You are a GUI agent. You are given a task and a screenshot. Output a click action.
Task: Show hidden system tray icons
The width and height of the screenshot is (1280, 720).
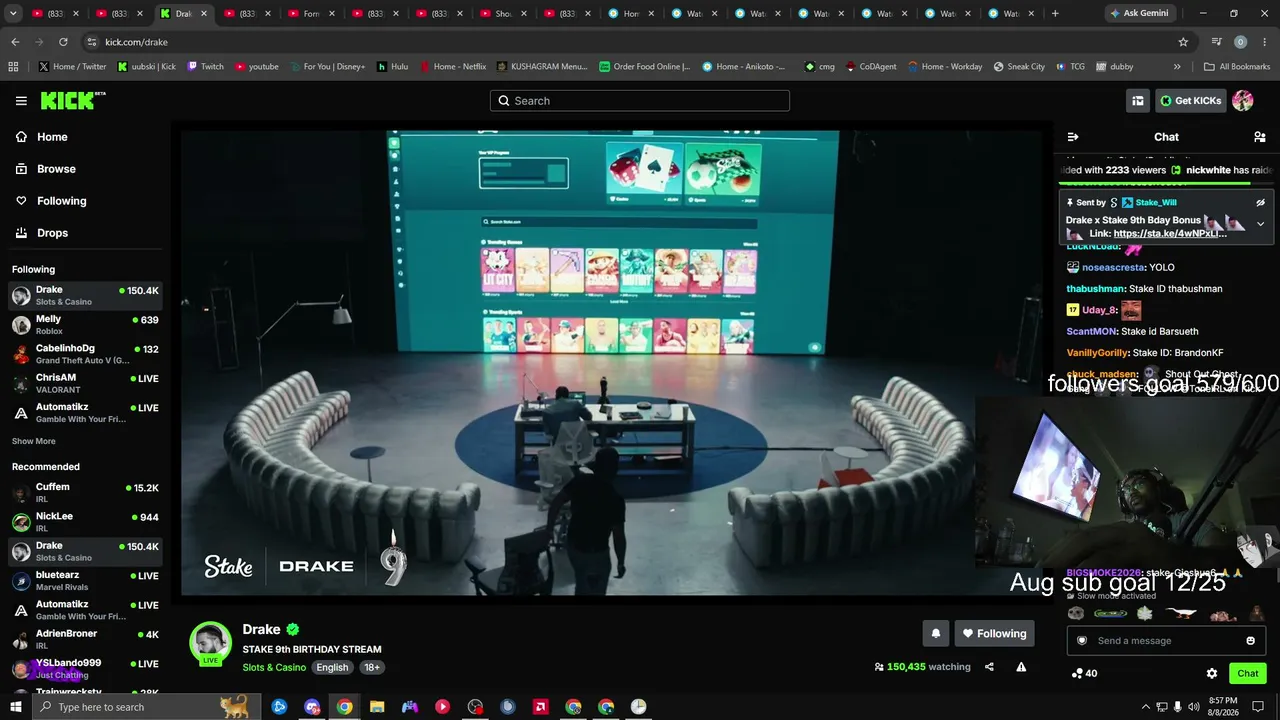pos(1145,707)
